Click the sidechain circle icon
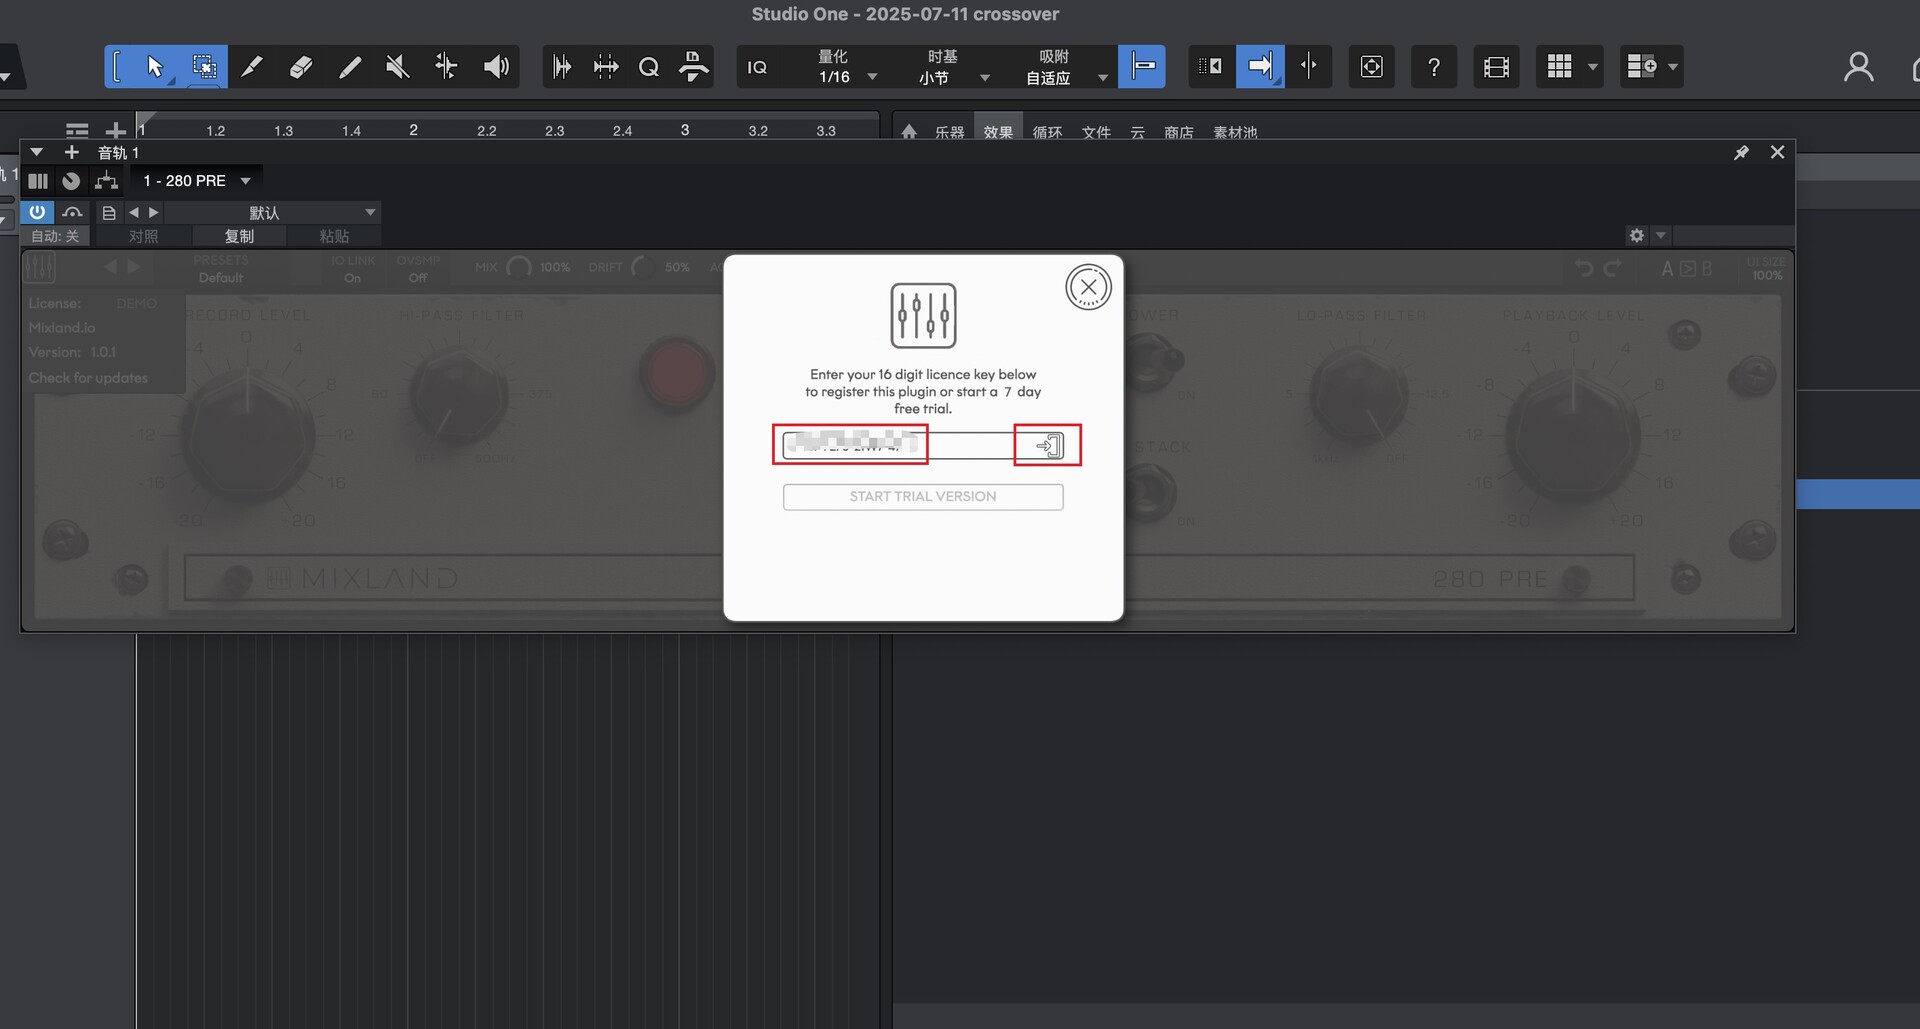 (71, 181)
